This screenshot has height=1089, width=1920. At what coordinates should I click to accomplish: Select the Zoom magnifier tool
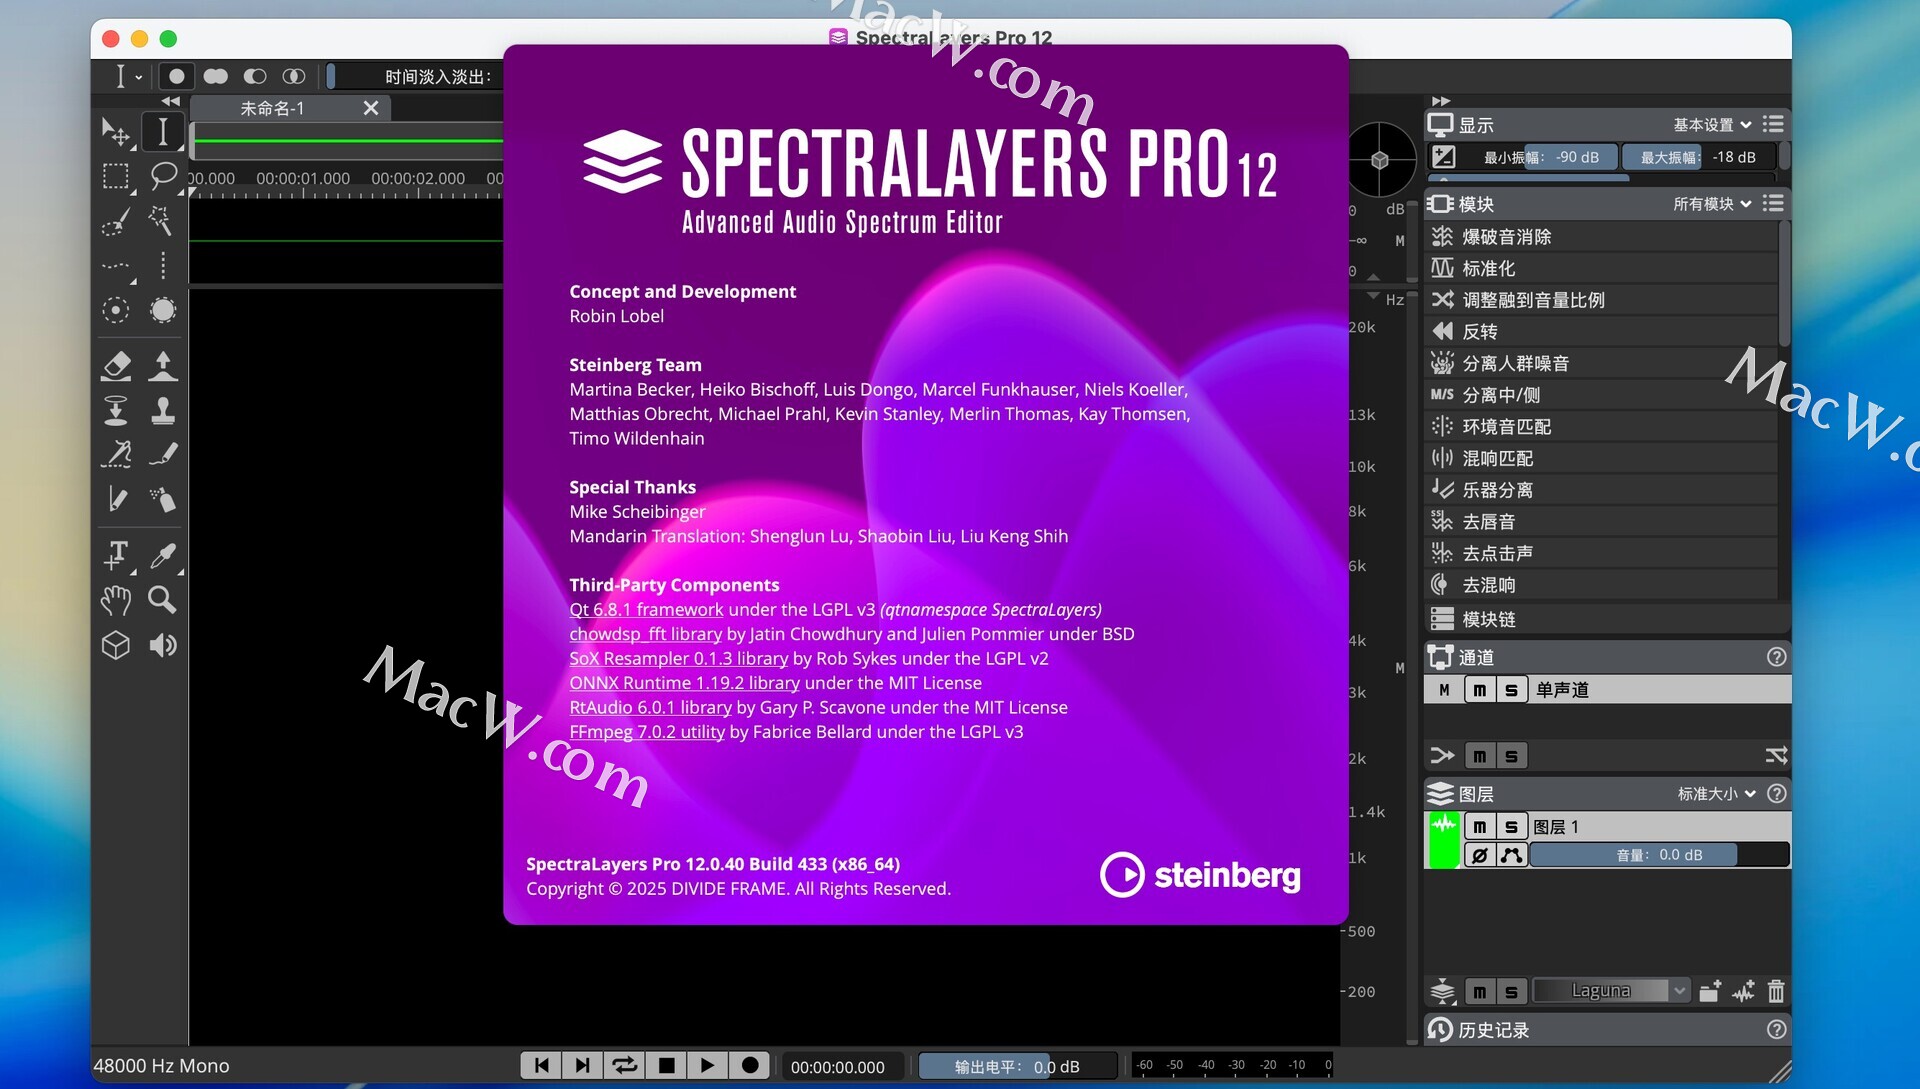pyautogui.click(x=162, y=600)
